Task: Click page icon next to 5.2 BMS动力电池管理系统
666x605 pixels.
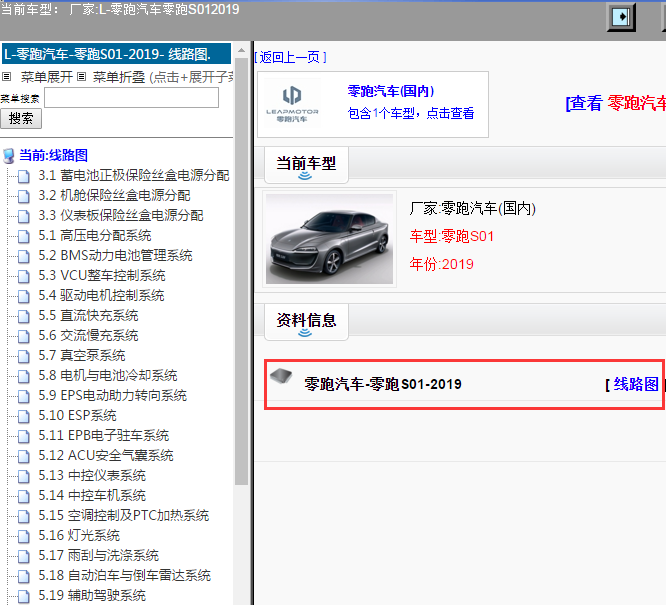Action: click(x=24, y=256)
